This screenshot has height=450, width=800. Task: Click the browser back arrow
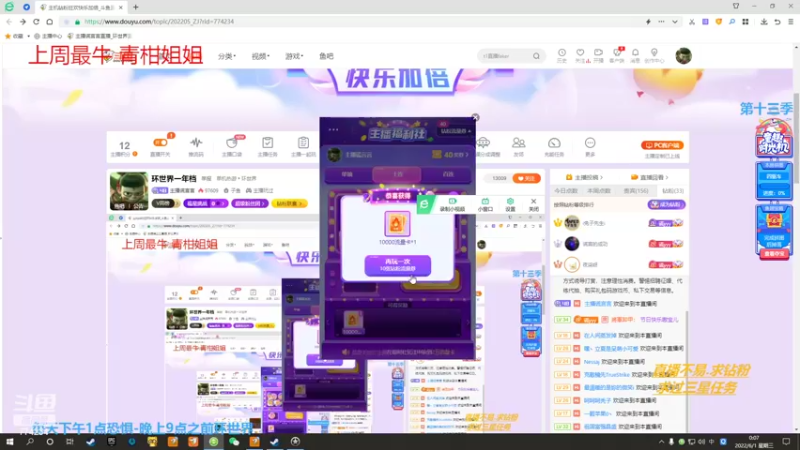pos(9,21)
